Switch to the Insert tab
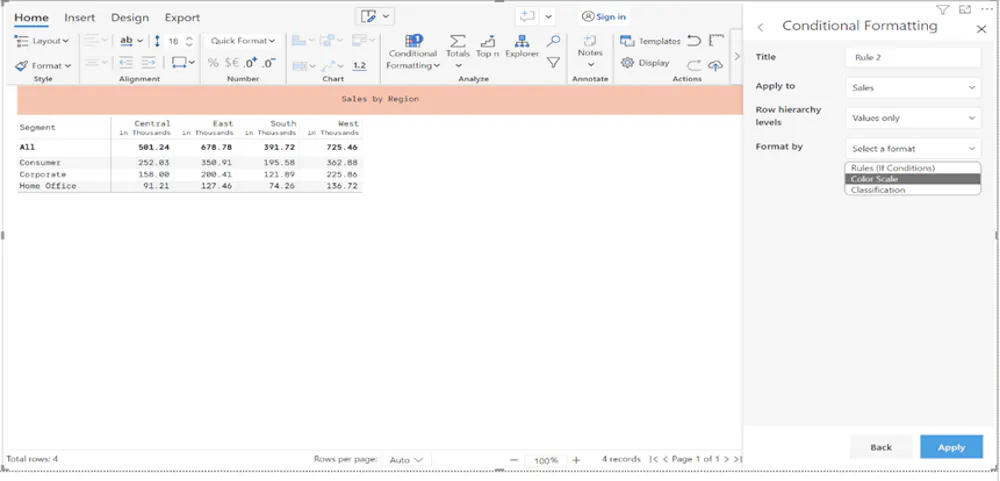1000x481 pixels. click(79, 17)
